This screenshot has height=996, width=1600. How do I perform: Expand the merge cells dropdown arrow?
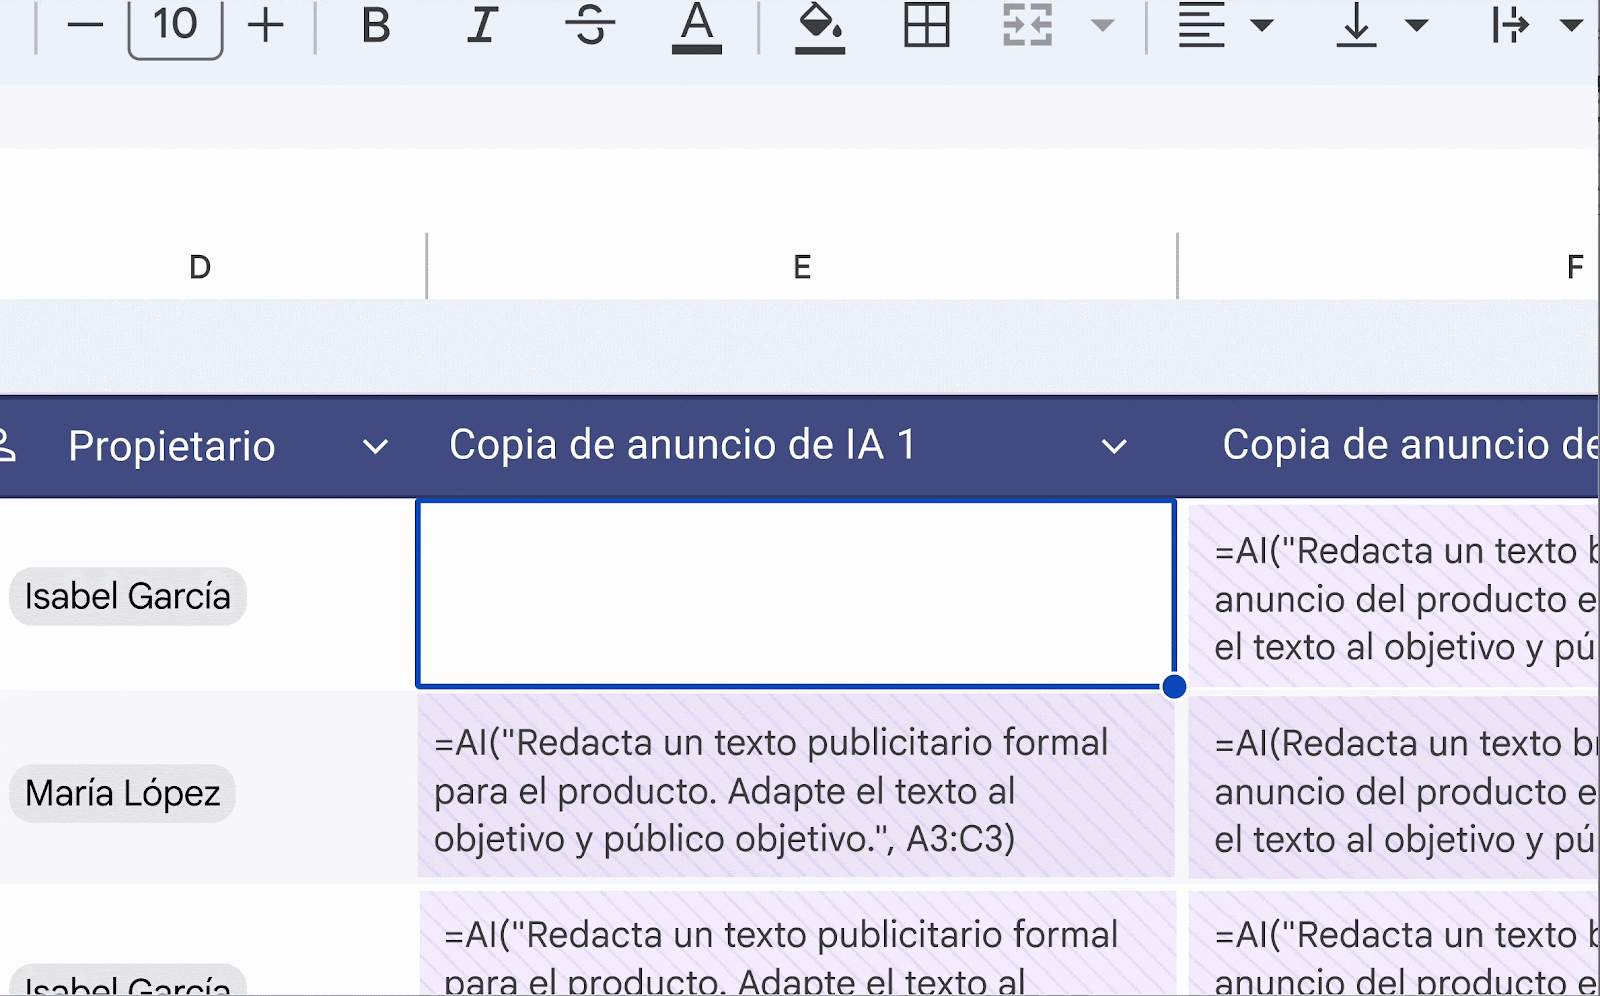pos(1100,27)
